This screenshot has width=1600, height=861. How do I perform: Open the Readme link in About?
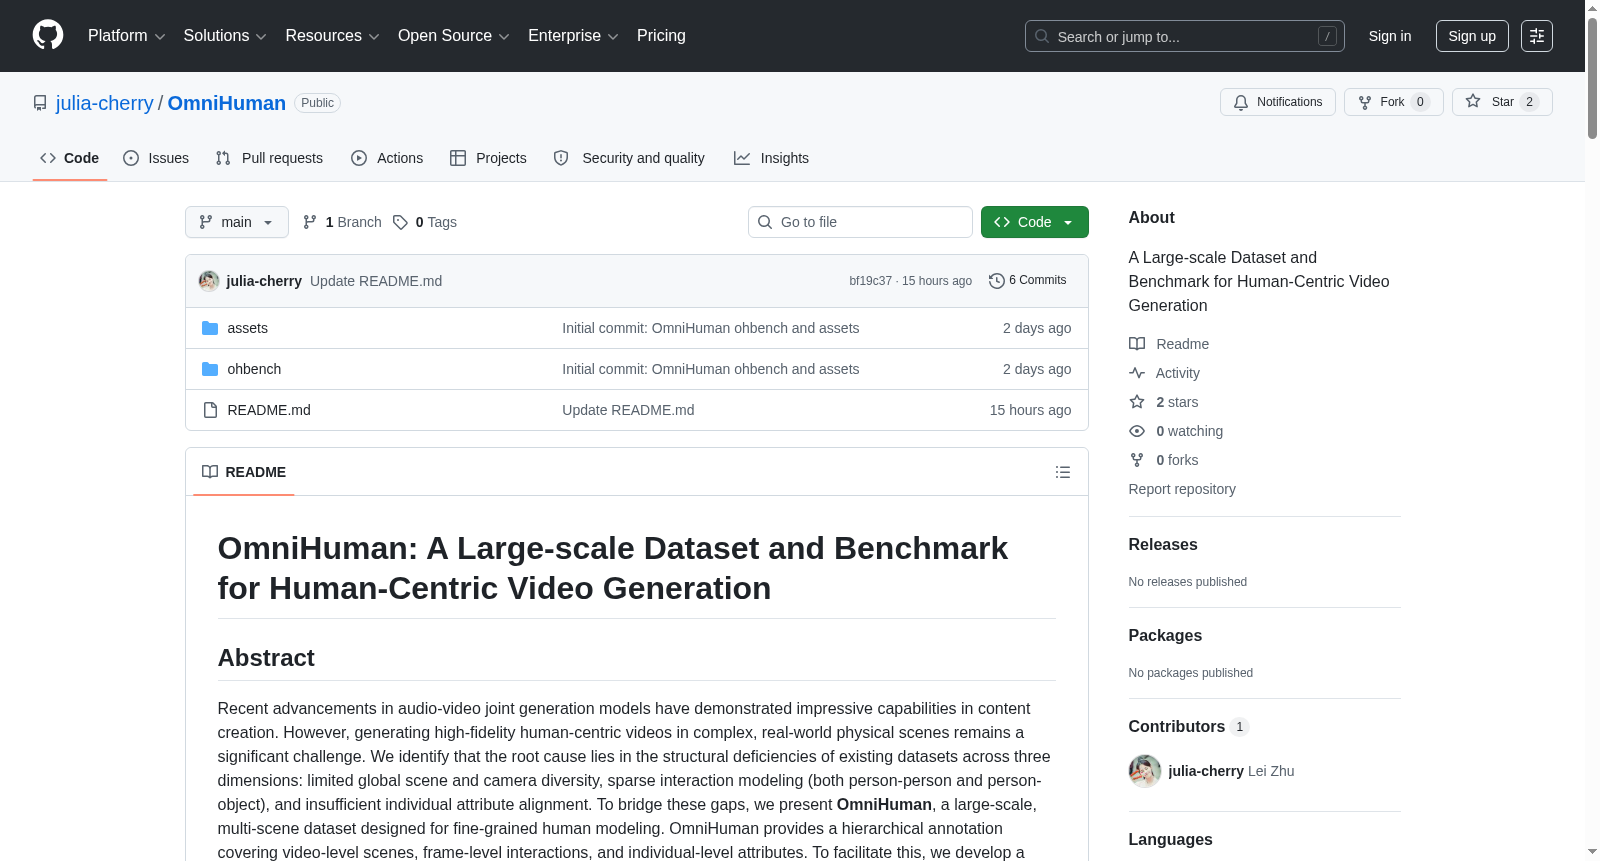(1169, 344)
